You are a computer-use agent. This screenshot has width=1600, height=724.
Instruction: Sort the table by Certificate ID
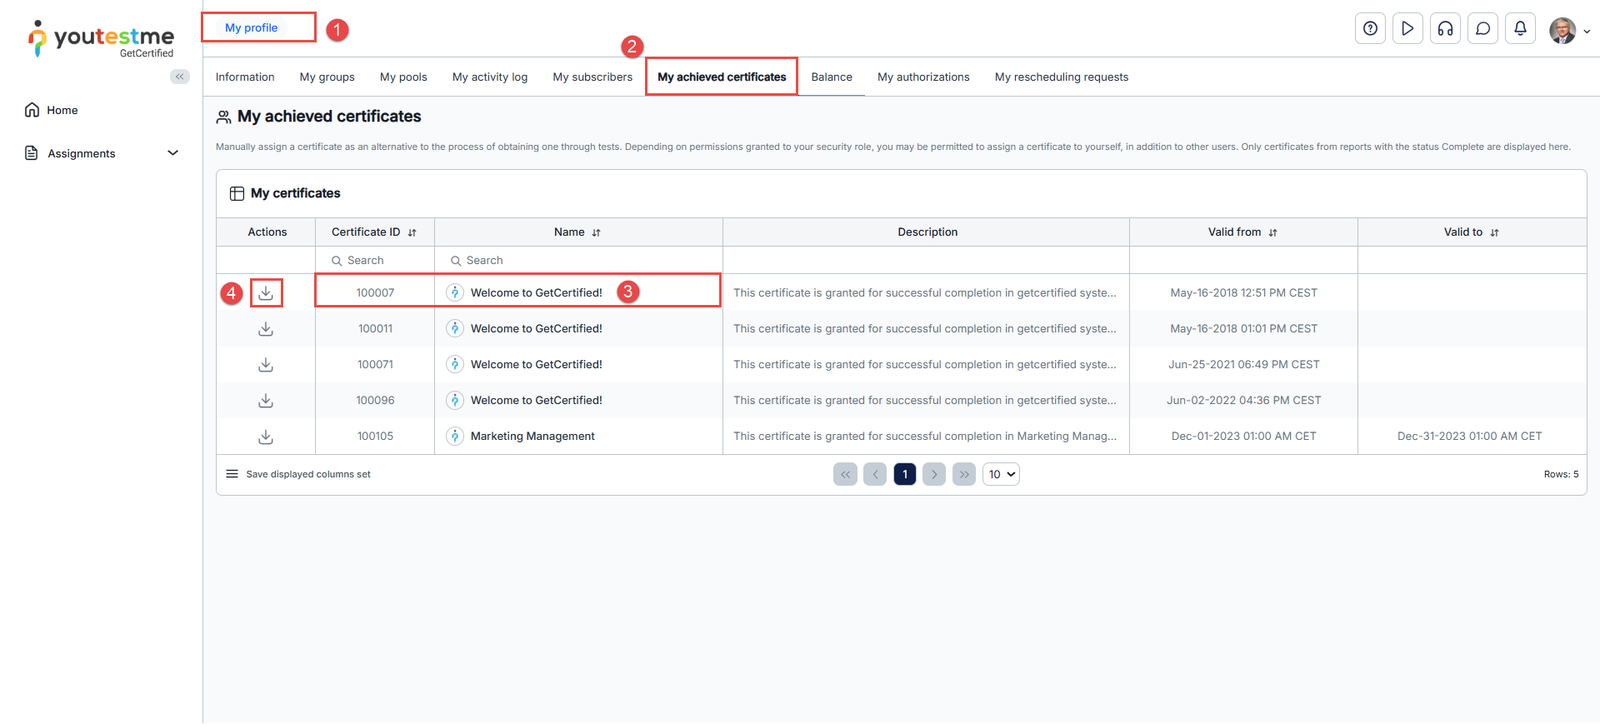[x=412, y=233]
